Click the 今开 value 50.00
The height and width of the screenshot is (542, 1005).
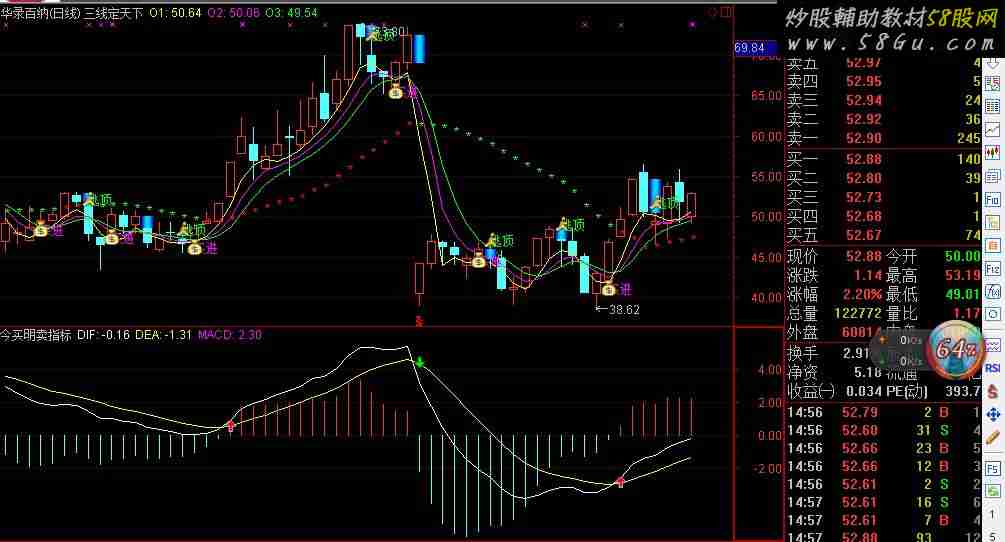click(x=963, y=256)
